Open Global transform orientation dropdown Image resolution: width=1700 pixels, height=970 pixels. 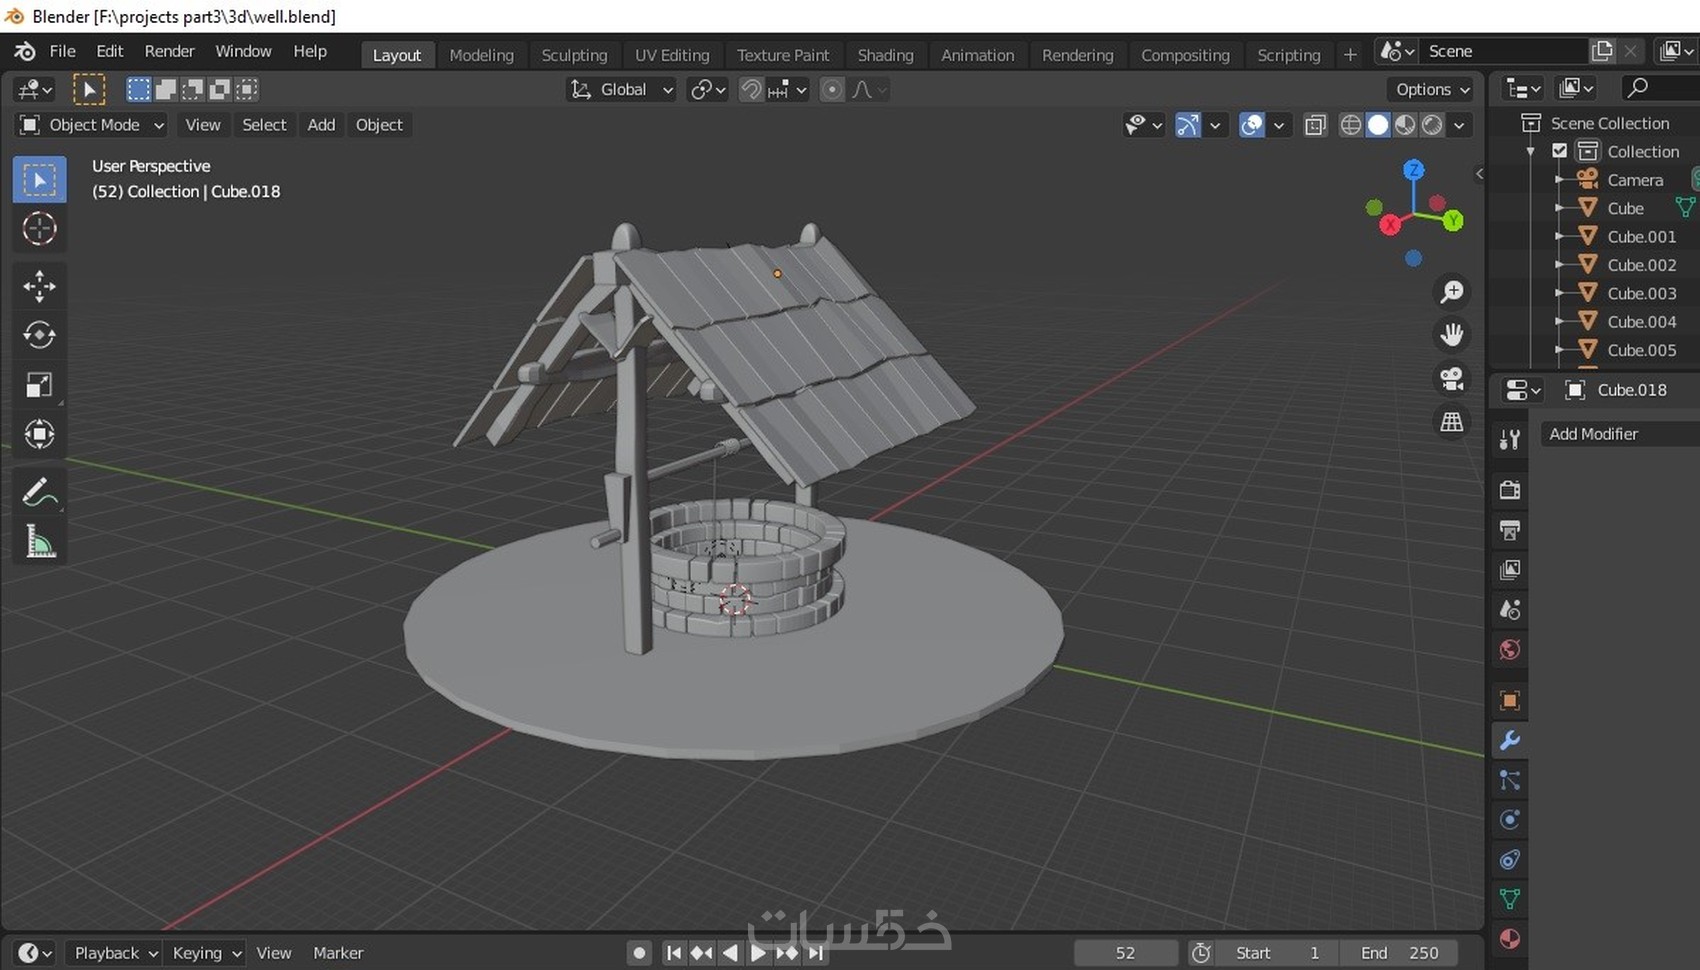[622, 90]
